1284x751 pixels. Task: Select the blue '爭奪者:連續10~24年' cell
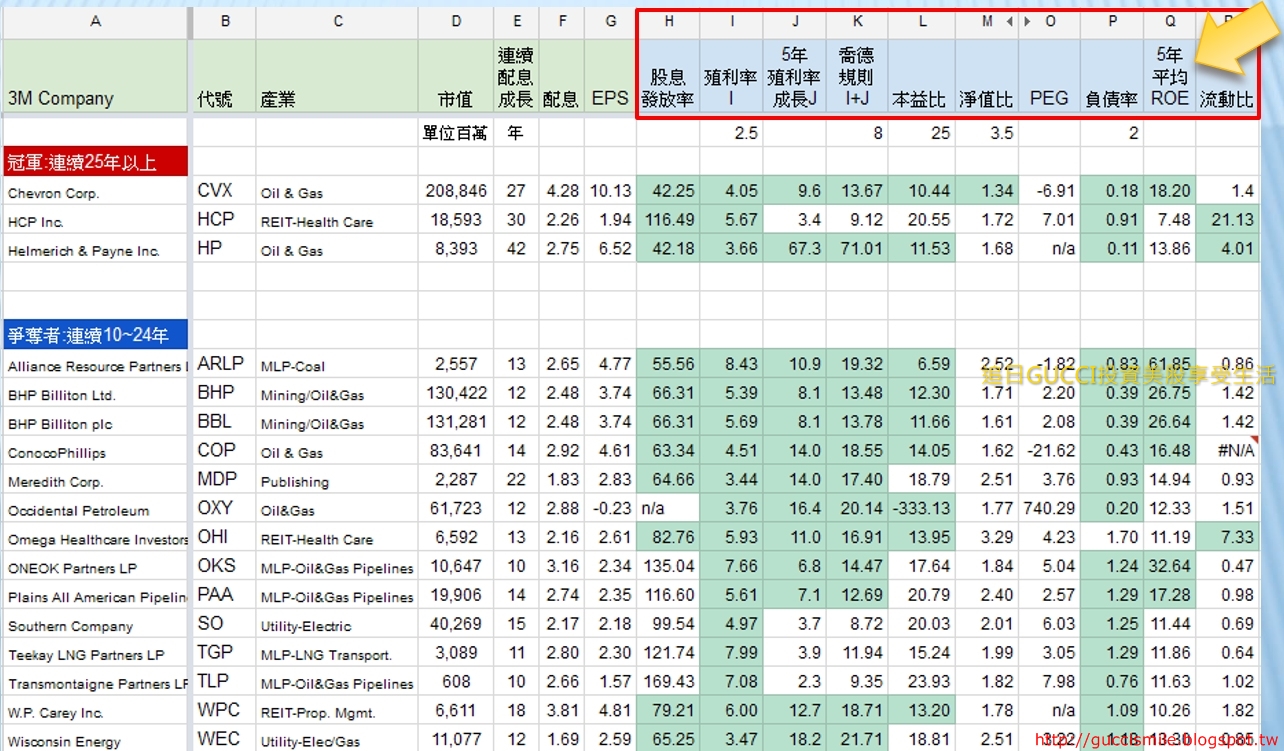[95, 335]
